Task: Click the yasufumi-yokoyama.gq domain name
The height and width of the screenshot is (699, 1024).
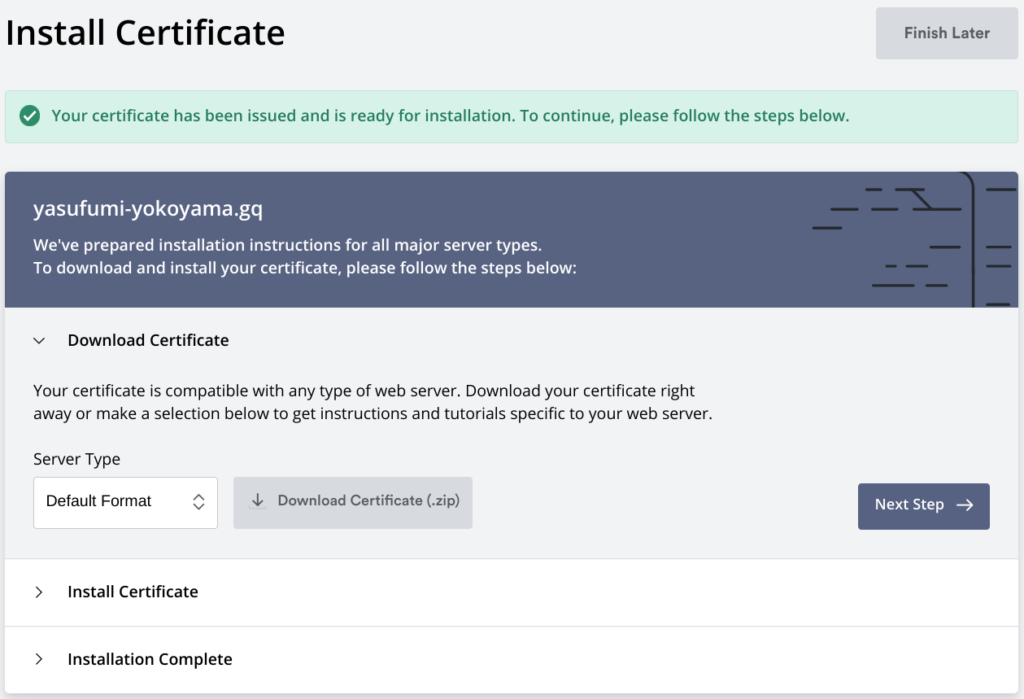Action: point(148,208)
